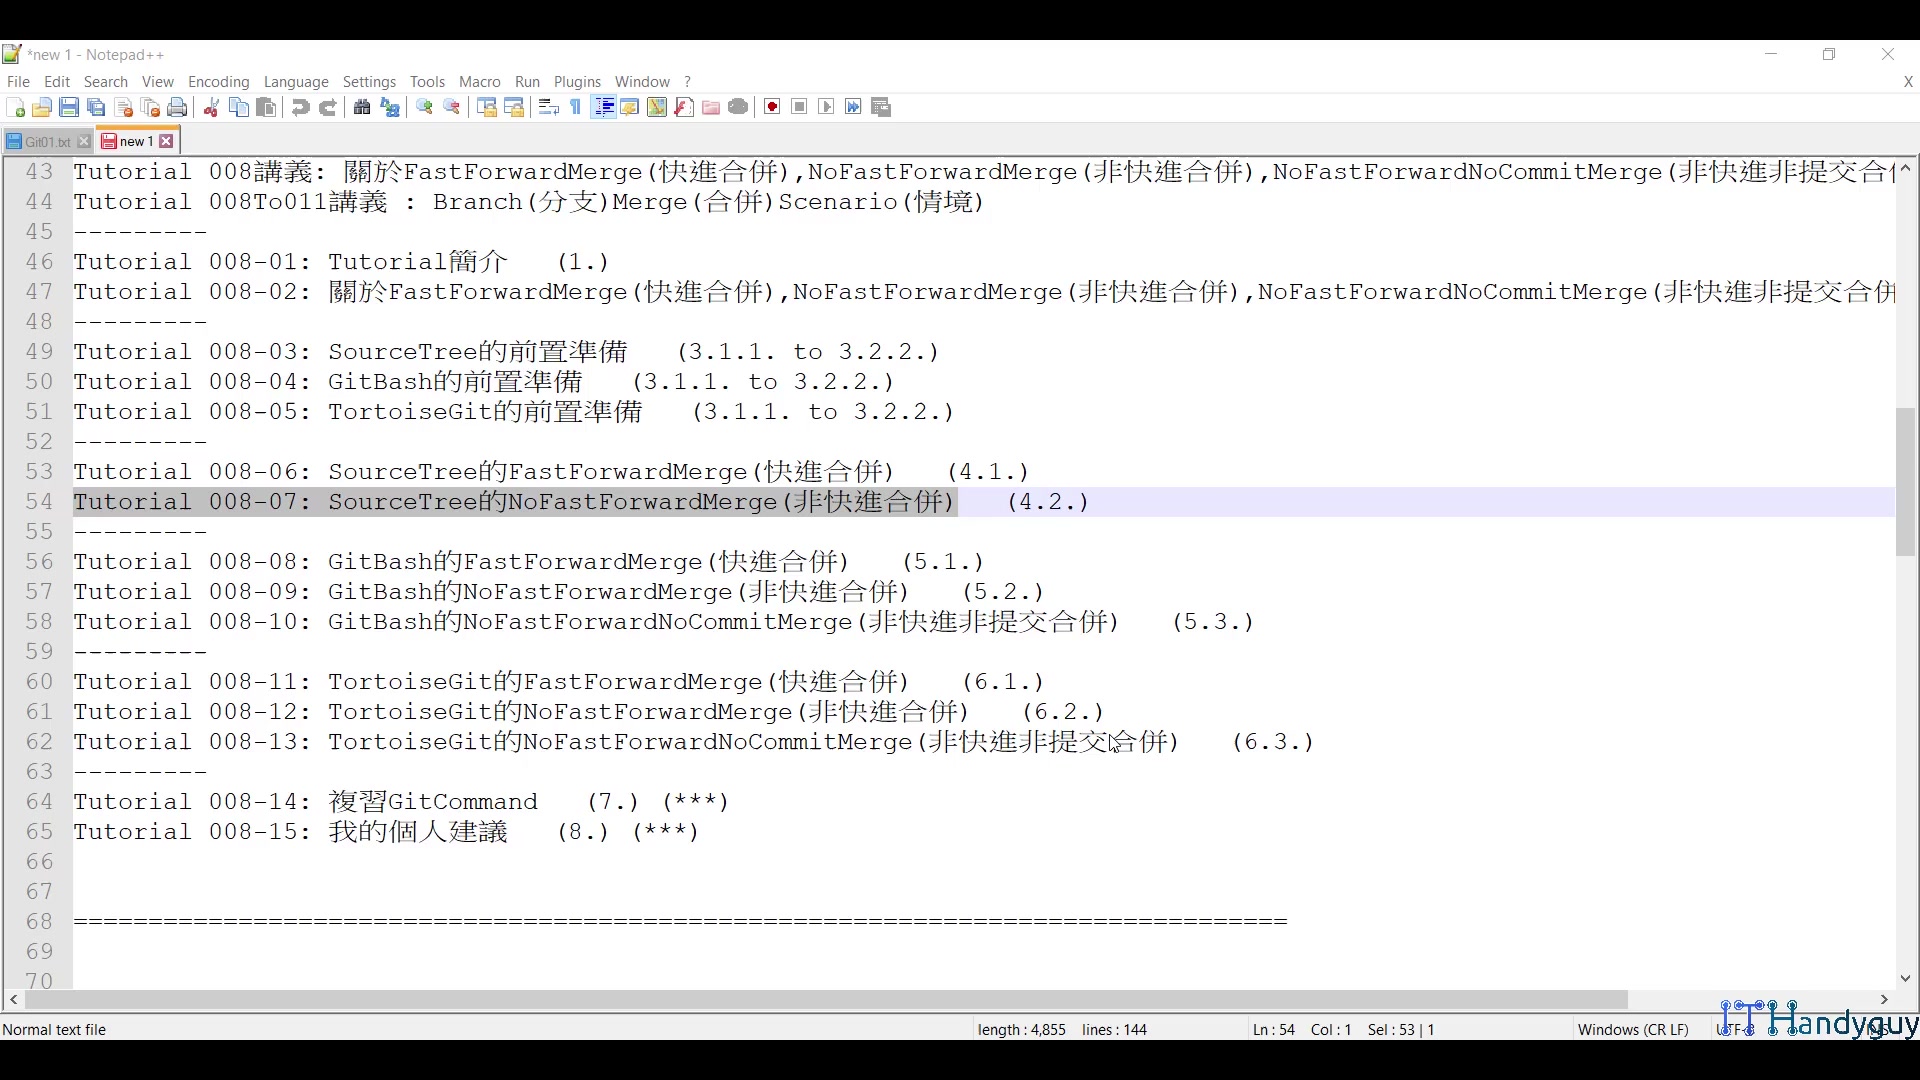The height and width of the screenshot is (1080, 1920).
Task: Open the Find dialog
Action: click(361, 107)
